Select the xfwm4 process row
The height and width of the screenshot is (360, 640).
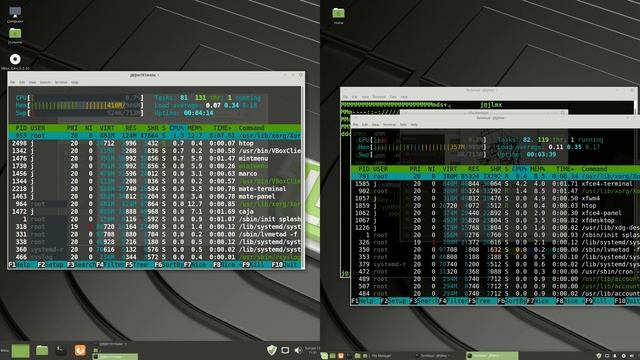tap(496, 198)
